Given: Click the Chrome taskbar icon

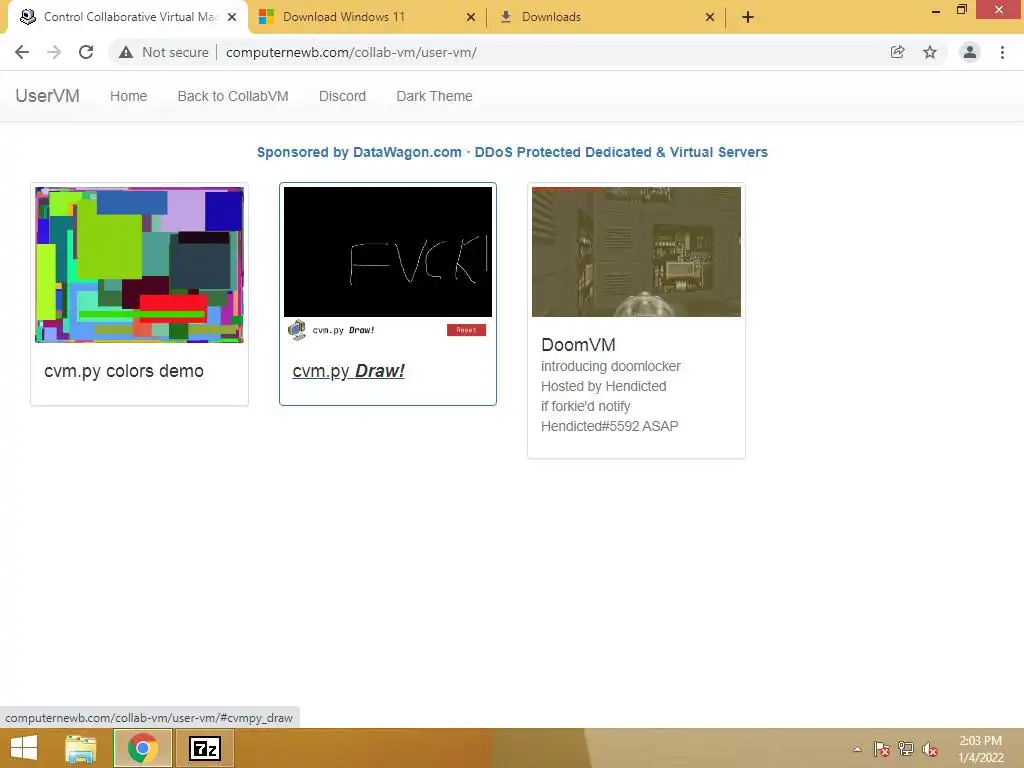Looking at the screenshot, I should [x=143, y=748].
